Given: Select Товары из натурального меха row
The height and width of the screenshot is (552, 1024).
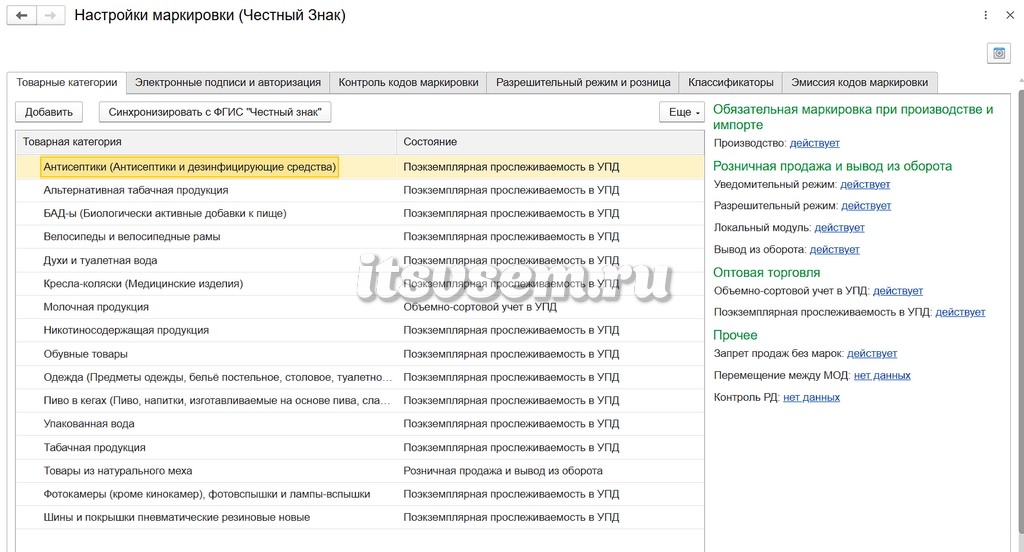Looking at the screenshot, I should [360, 471].
